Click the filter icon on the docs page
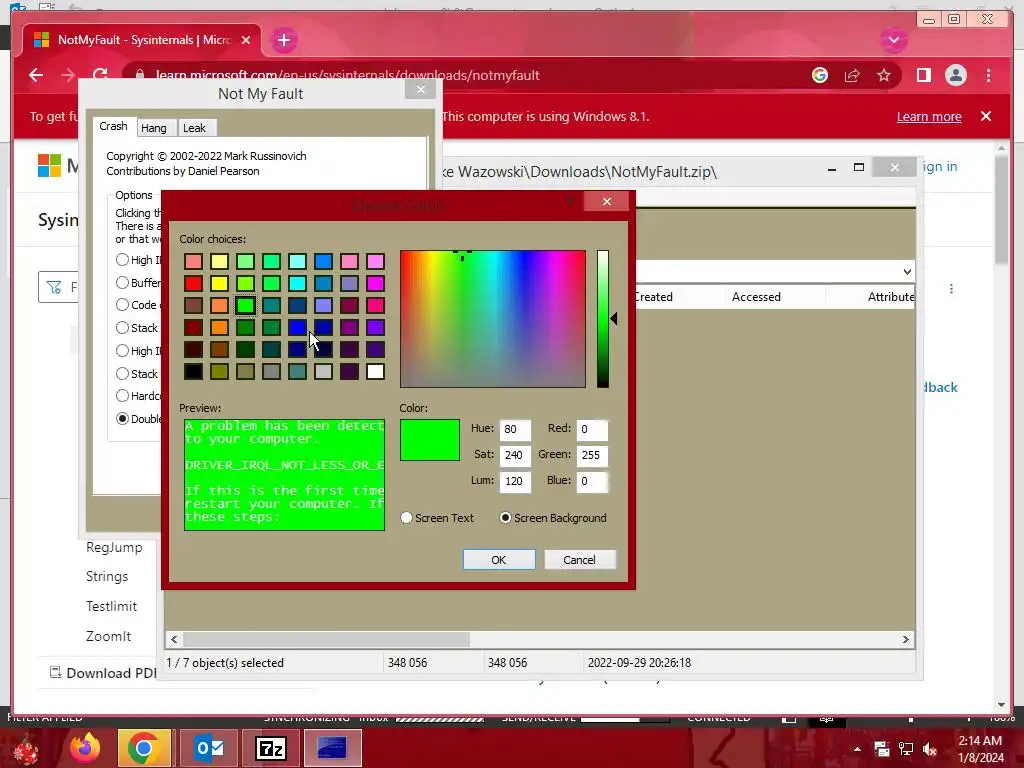This screenshot has width=1024, height=768. [x=54, y=287]
